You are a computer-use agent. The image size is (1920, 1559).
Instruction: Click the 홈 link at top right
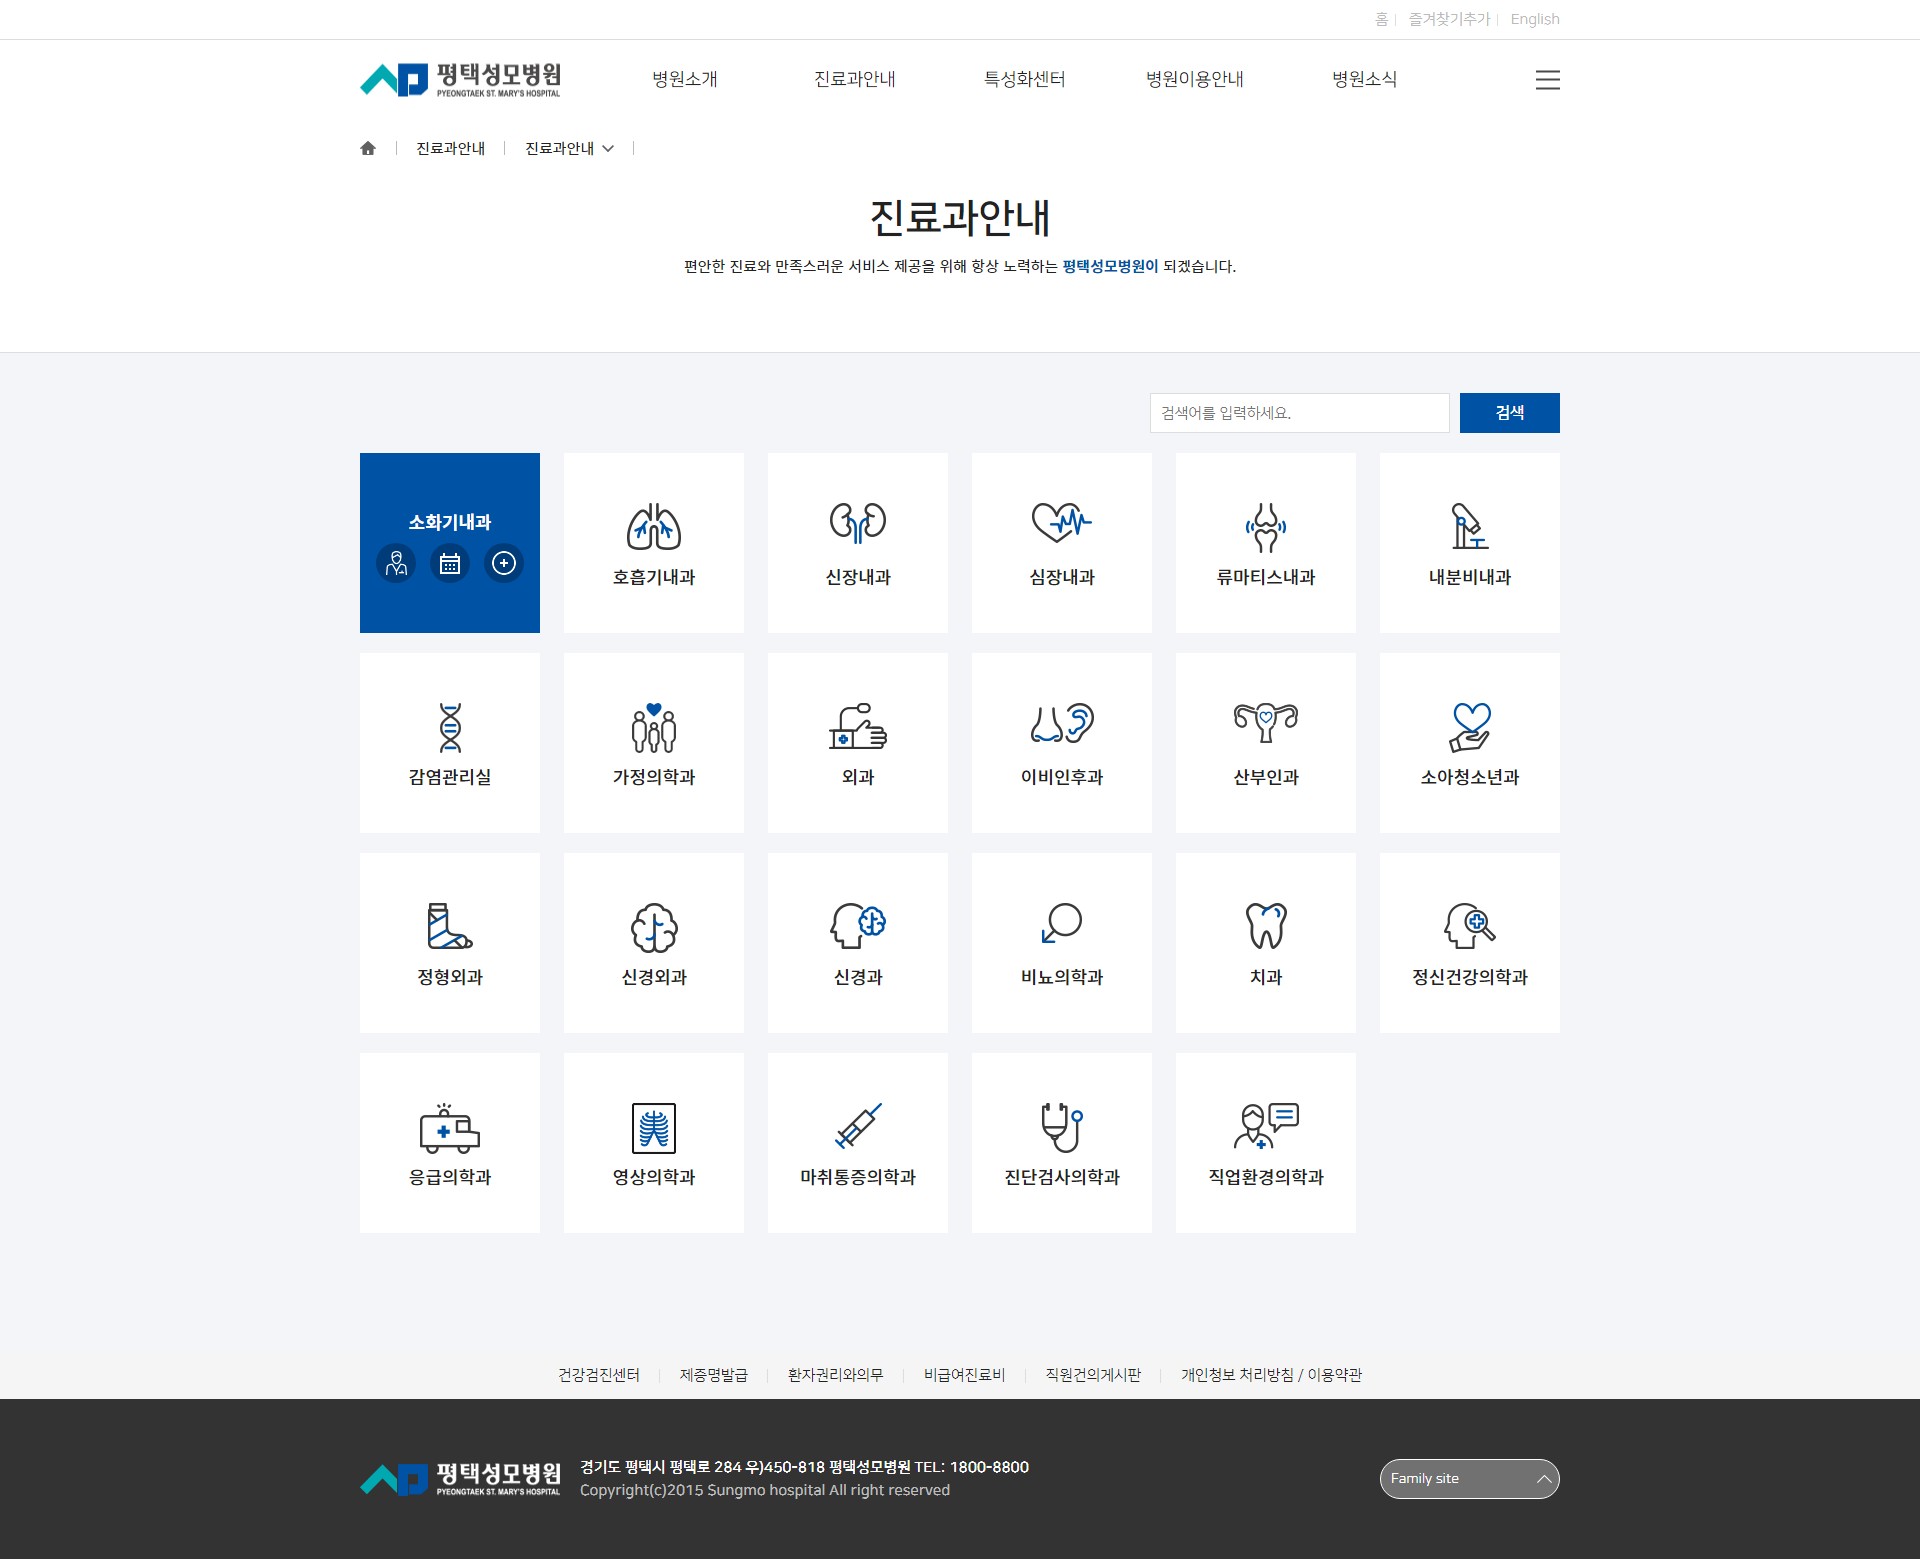pos(1381,19)
